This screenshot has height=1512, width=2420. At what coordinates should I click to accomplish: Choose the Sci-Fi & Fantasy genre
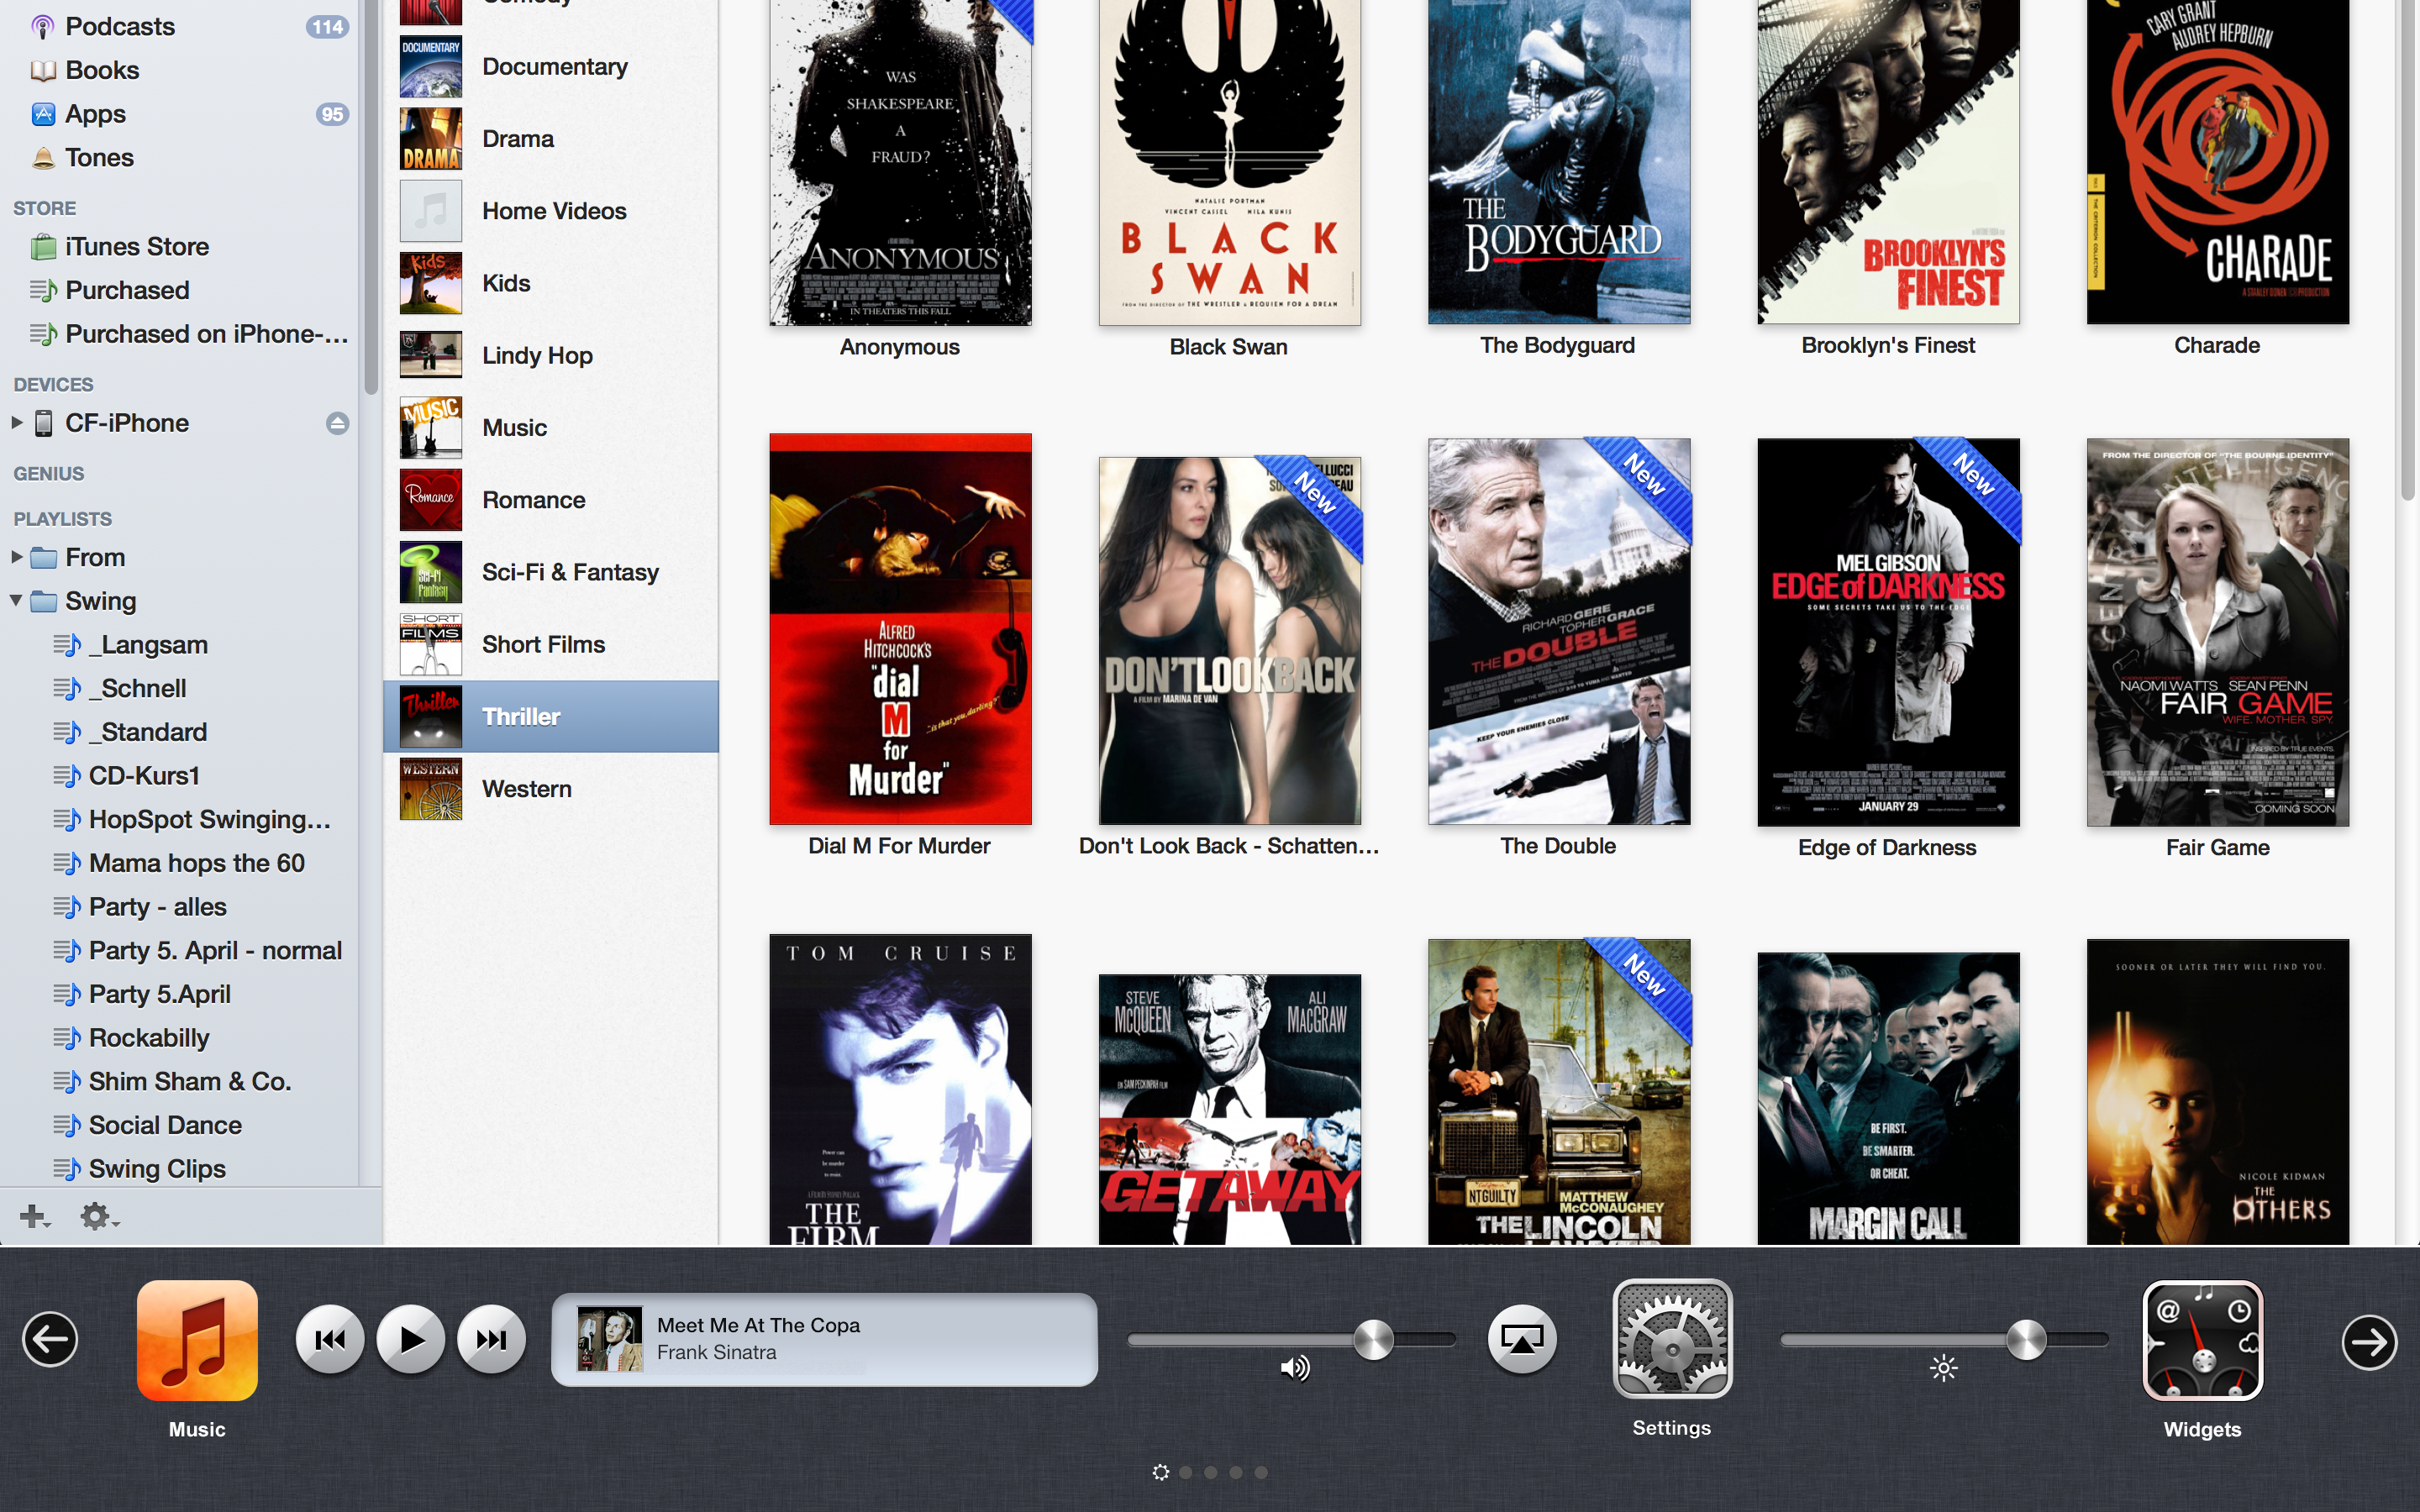[x=551, y=572]
